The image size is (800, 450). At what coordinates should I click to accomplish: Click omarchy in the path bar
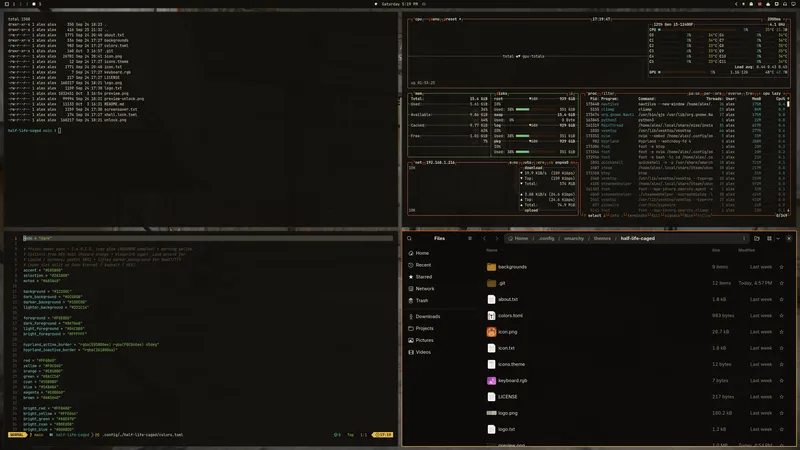click(x=573, y=238)
